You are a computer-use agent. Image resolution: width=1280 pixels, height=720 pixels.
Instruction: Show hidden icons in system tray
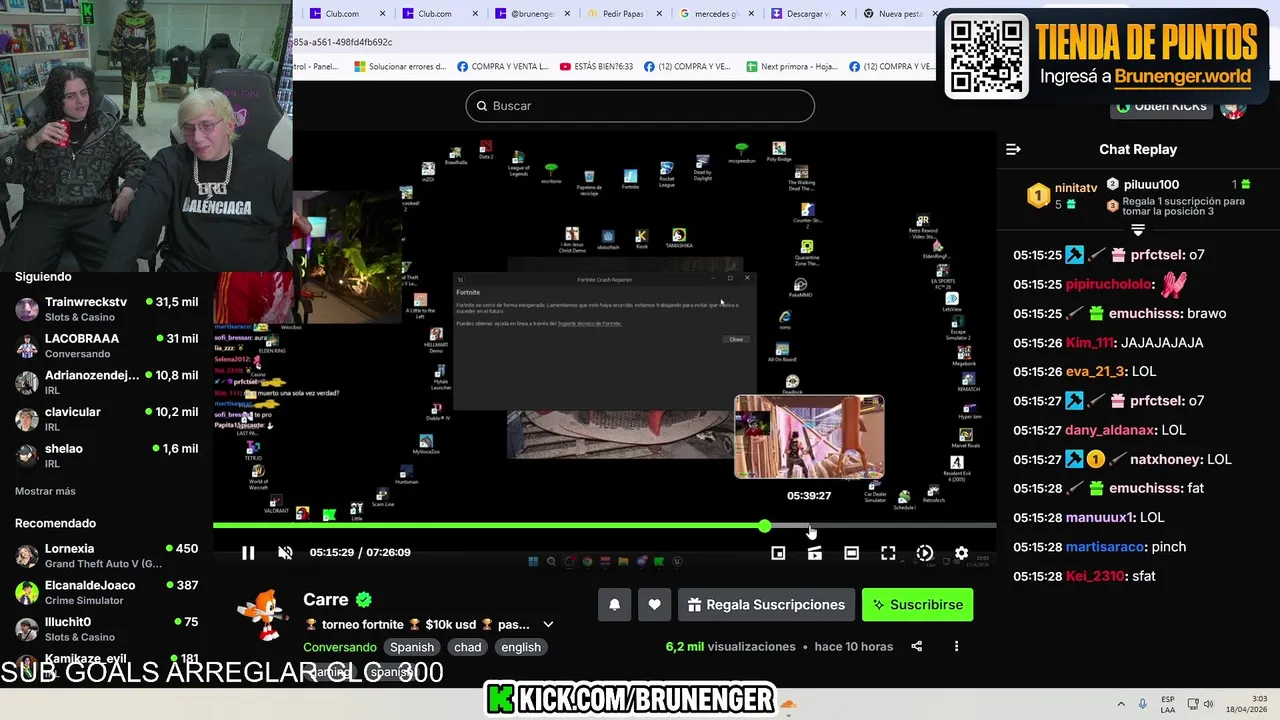(1122, 704)
